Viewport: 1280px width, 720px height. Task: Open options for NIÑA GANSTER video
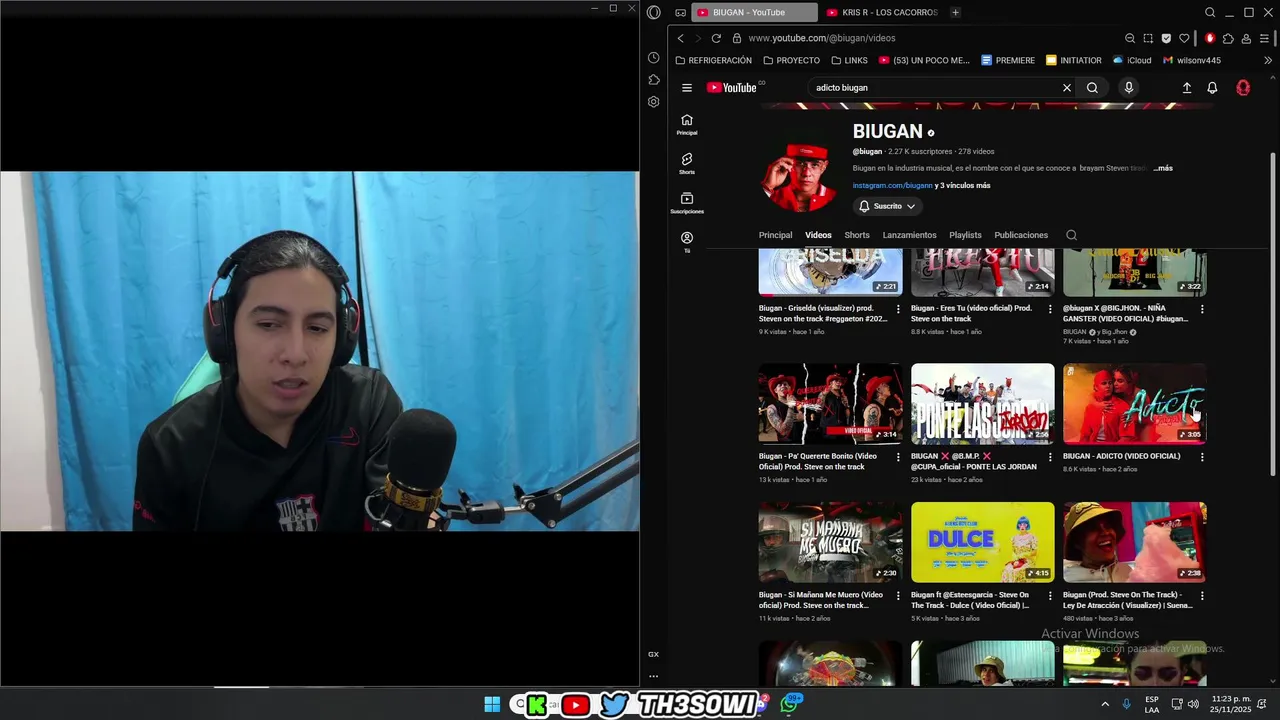(x=1202, y=309)
